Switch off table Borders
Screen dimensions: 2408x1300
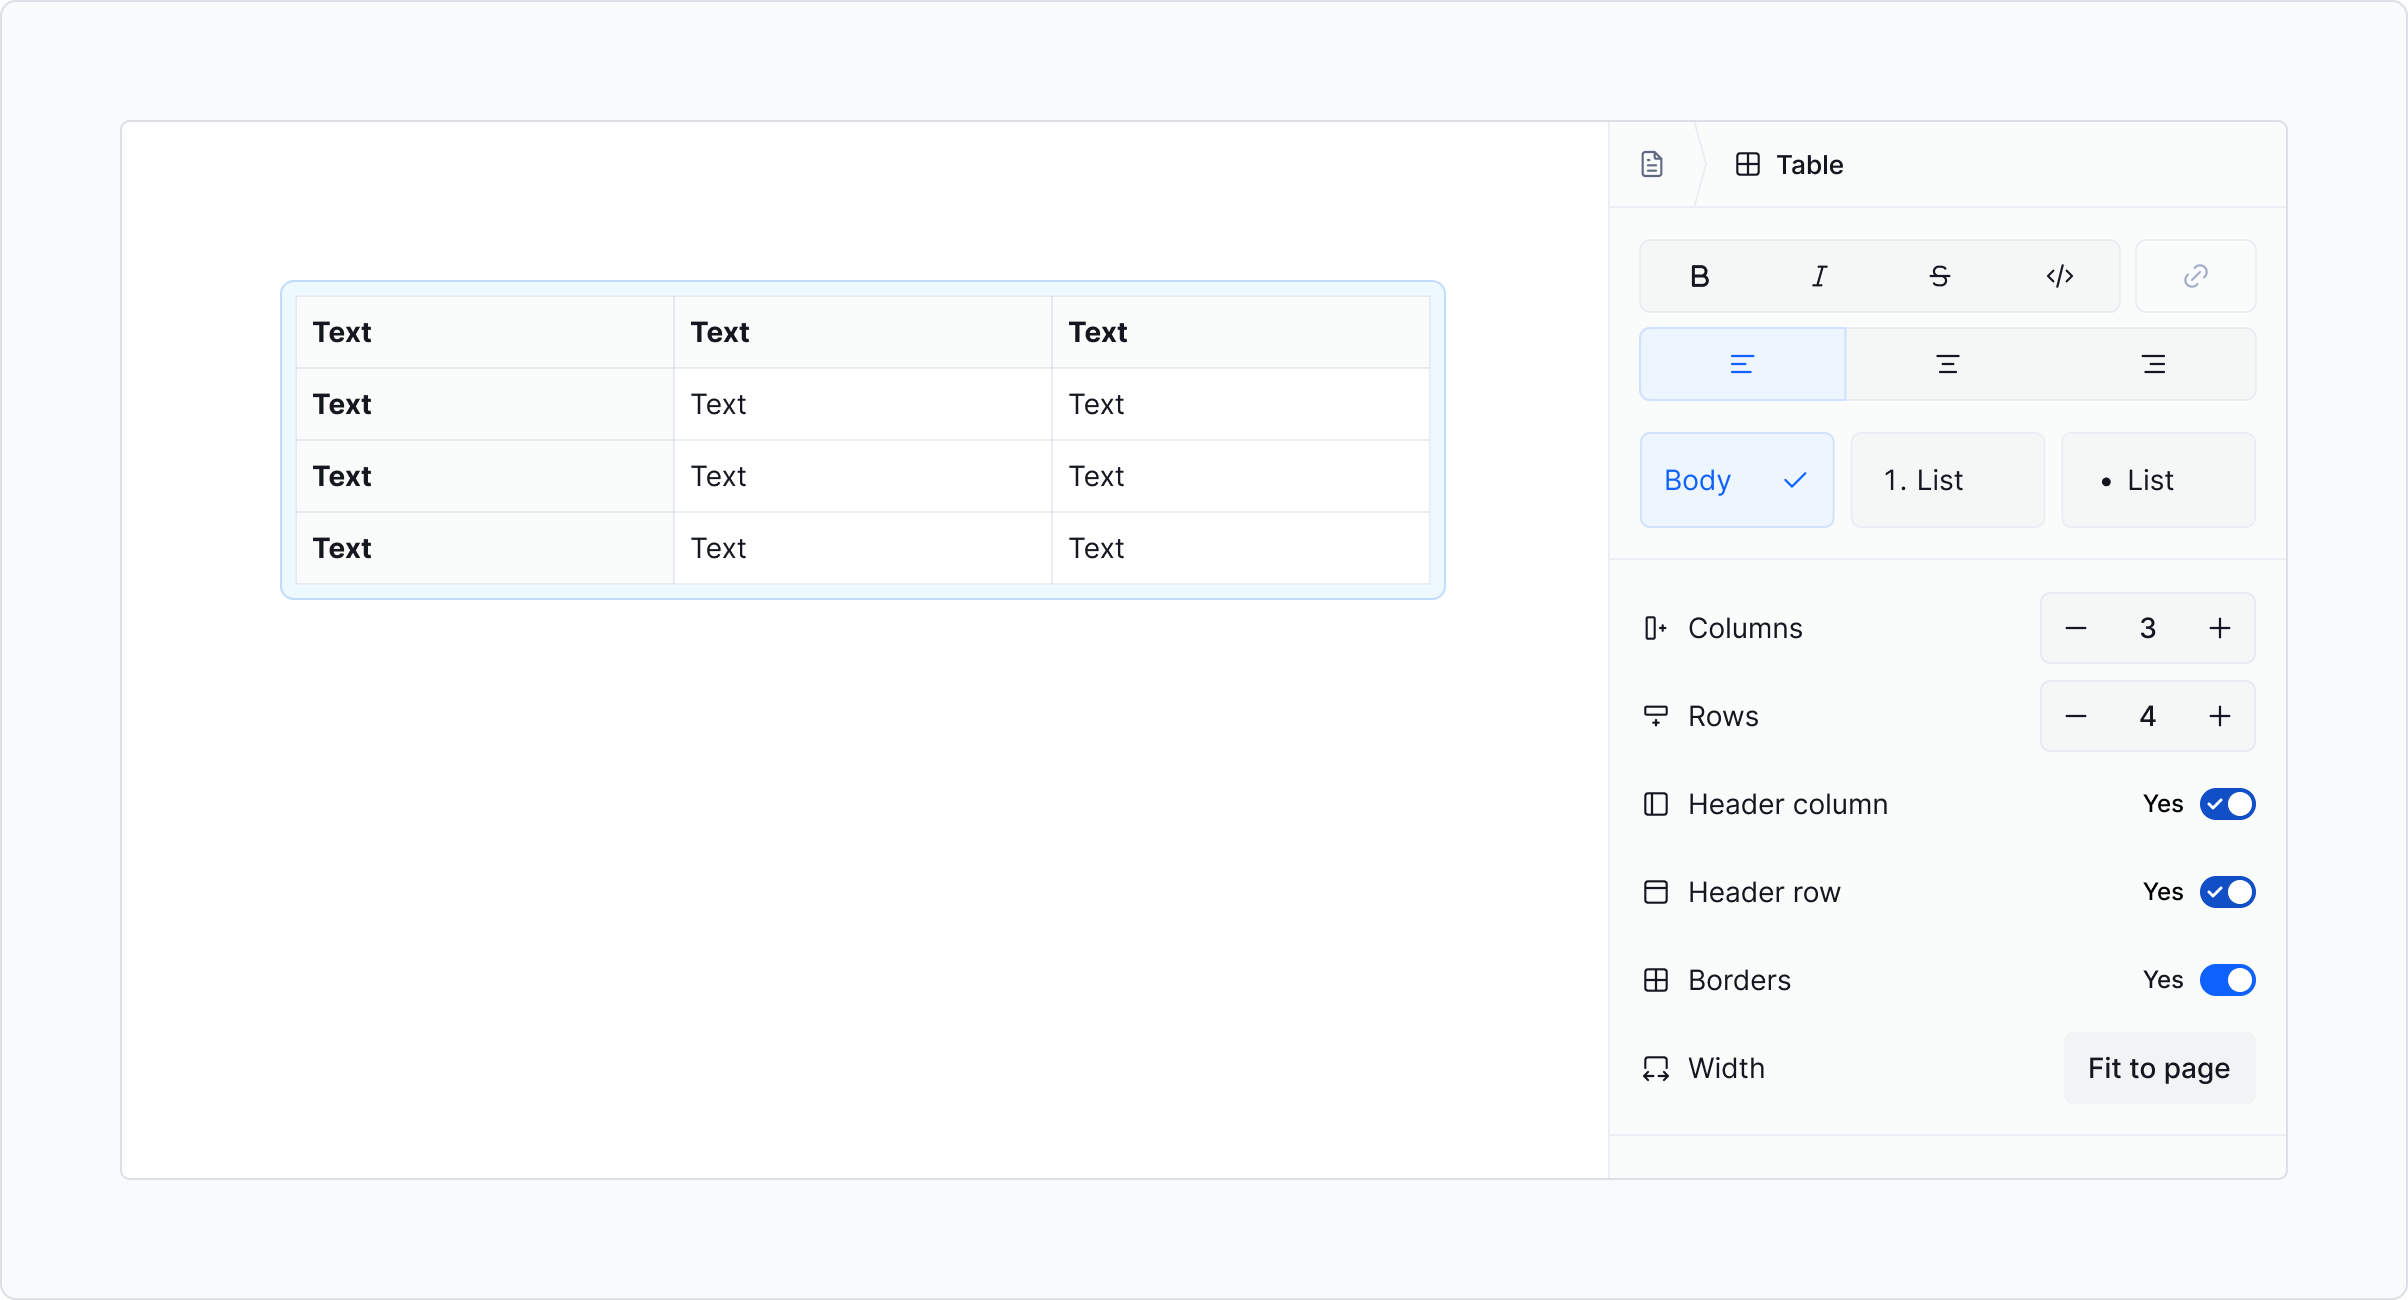tap(2227, 980)
